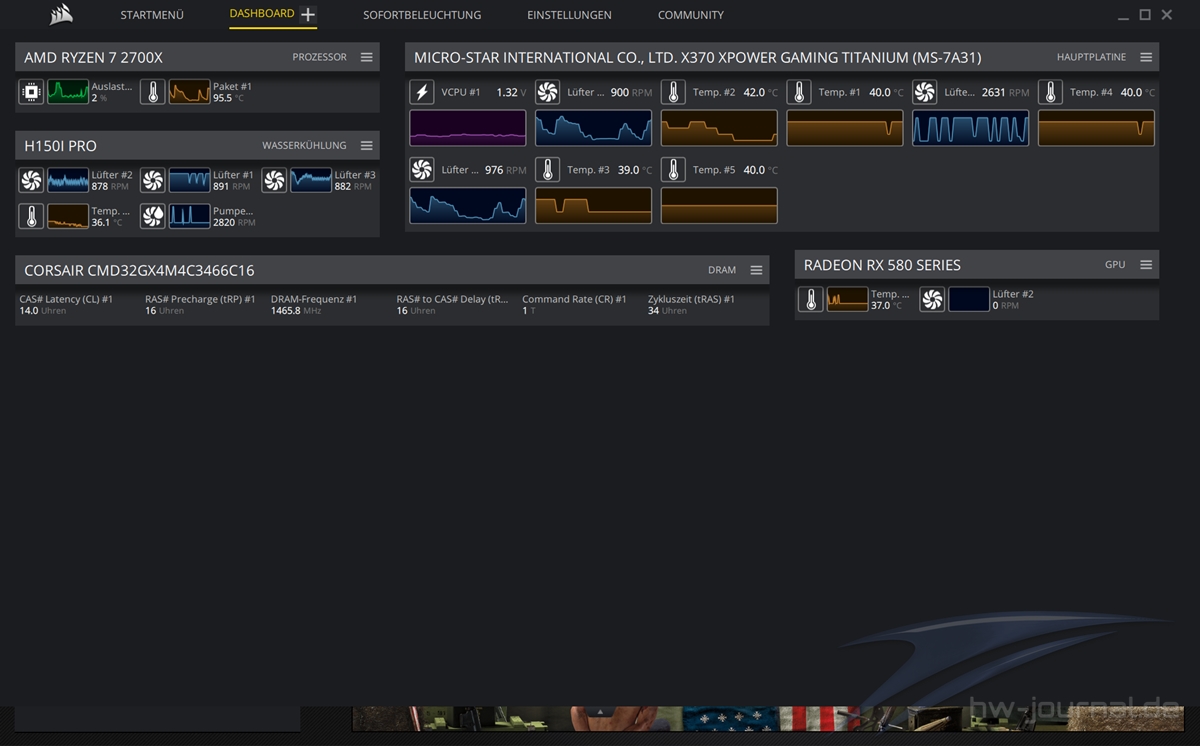Click the Paket #1 95.5 °C reading
This screenshot has height=746, width=1200.
click(229, 98)
